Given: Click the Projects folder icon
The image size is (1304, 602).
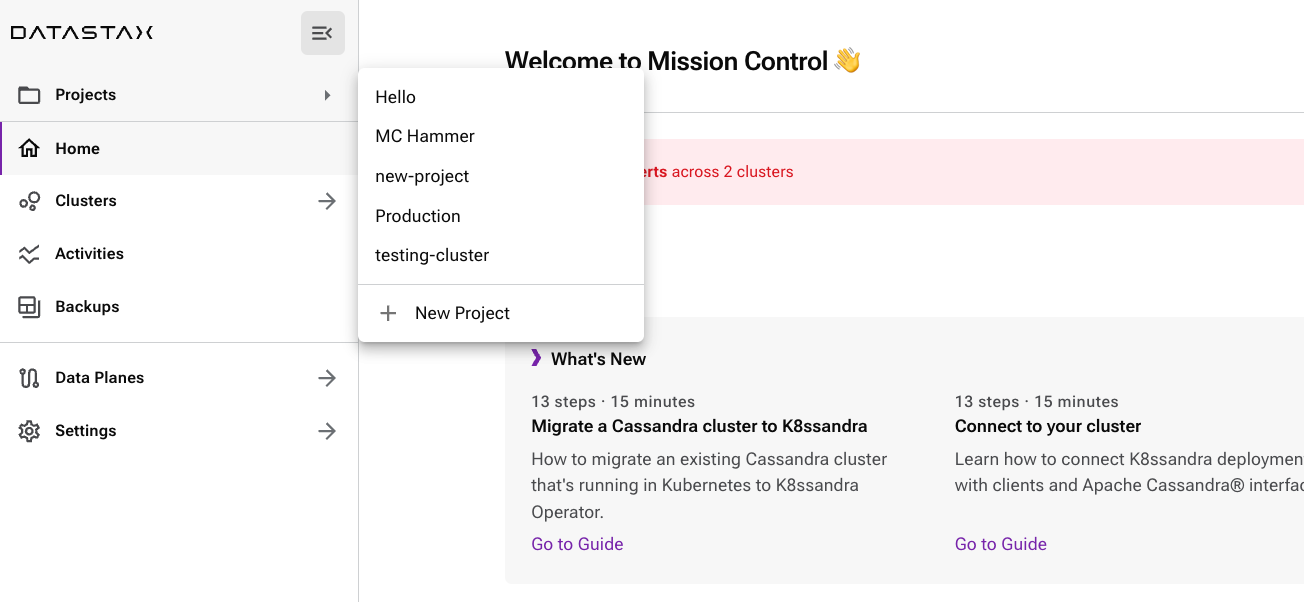Looking at the screenshot, I should pyautogui.click(x=31, y=94).
